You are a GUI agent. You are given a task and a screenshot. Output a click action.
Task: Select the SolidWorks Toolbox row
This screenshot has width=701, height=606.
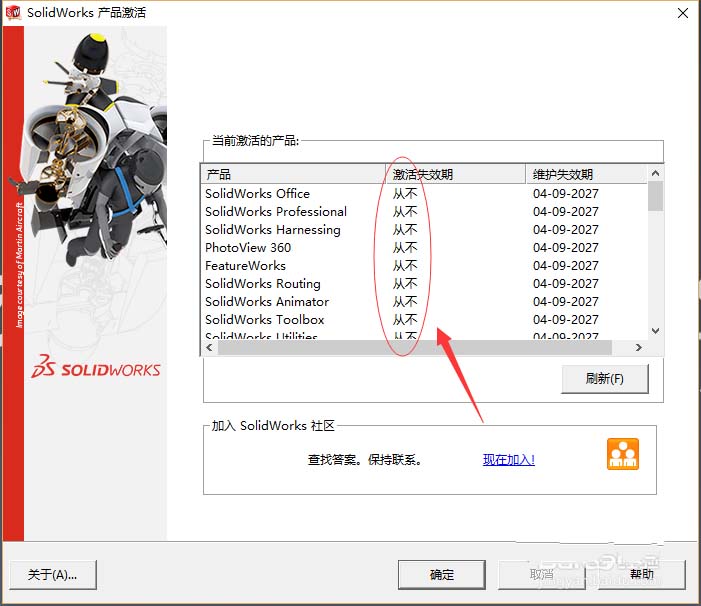(x=424, y=320)
